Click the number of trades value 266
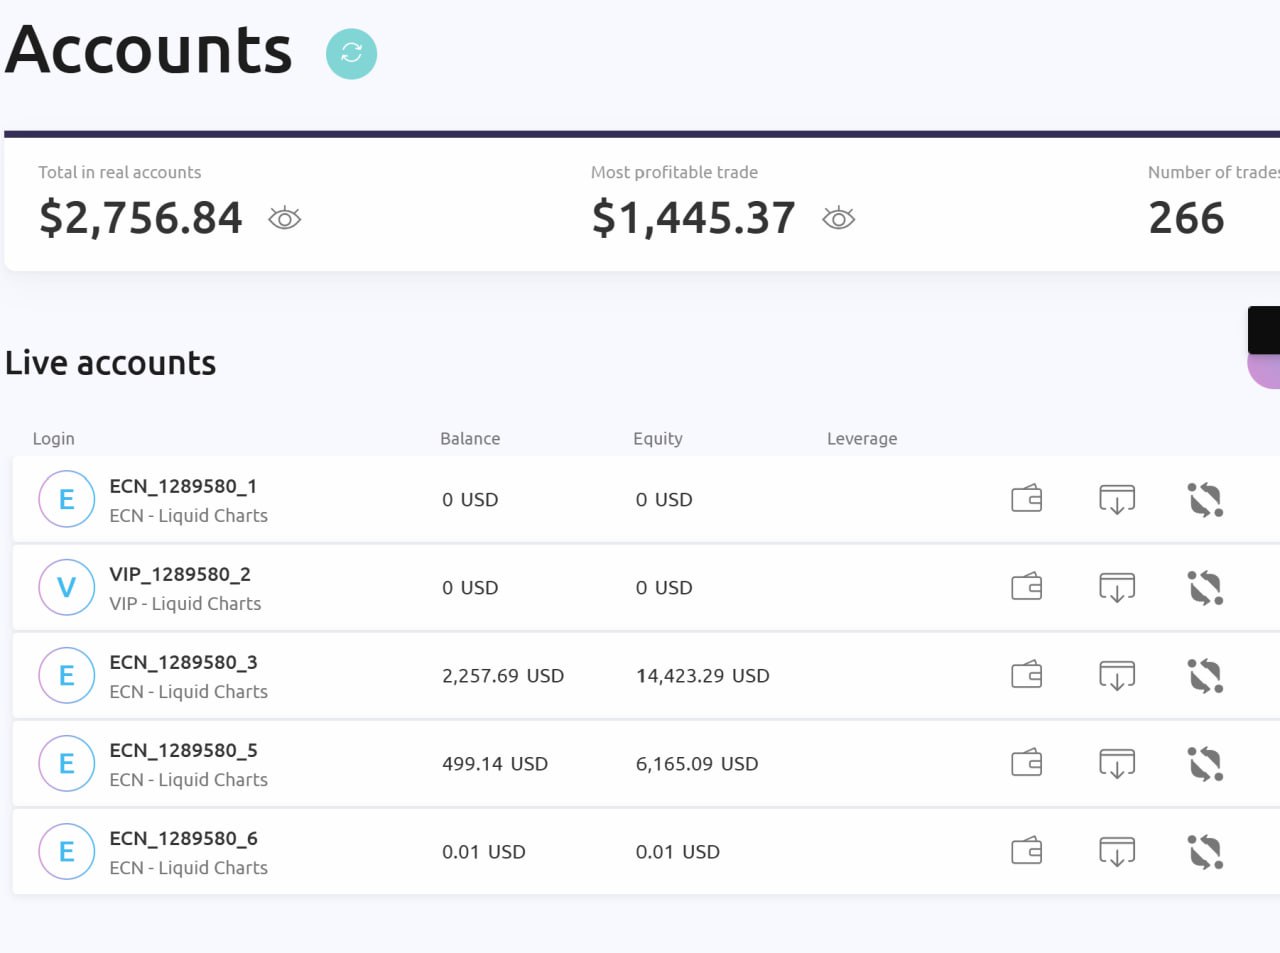 tap(1186, 218)
